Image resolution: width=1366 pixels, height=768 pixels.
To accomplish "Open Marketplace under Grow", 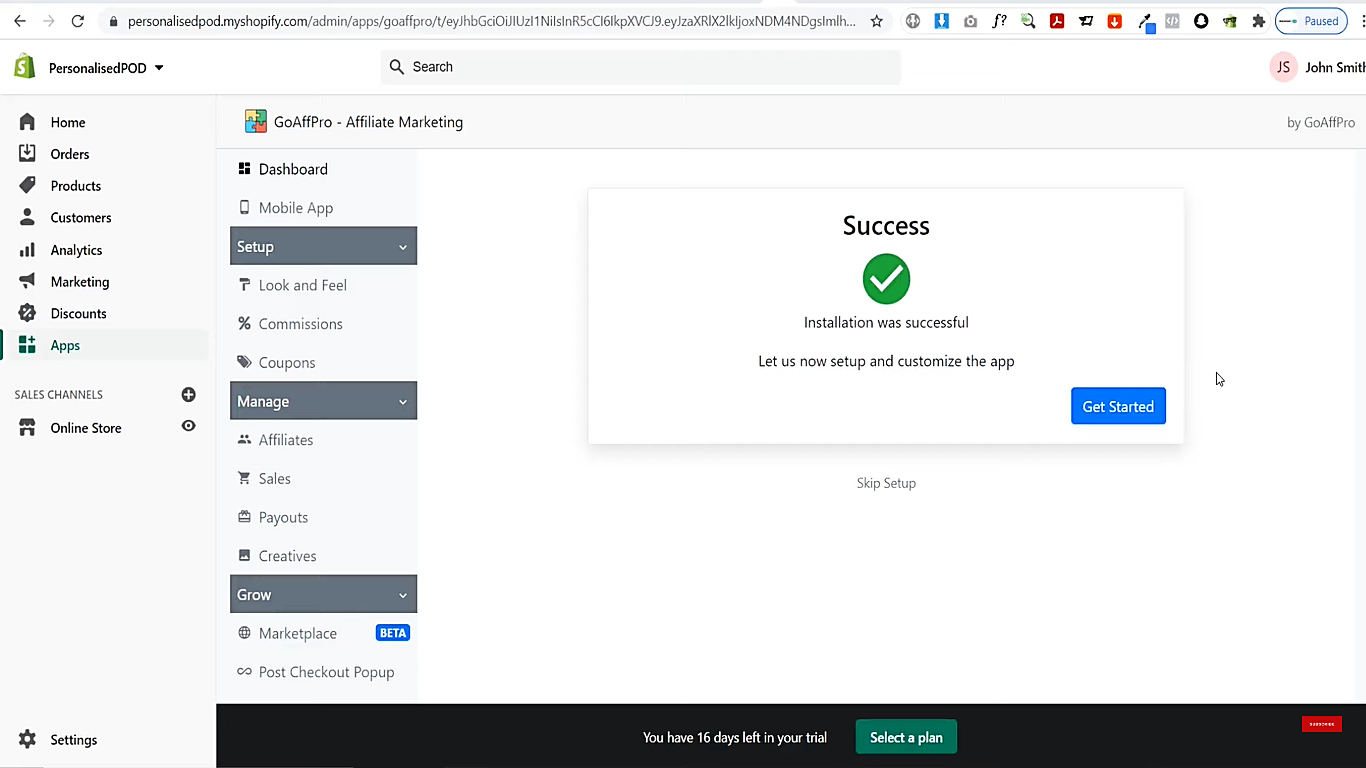I will tap(298, 633).
